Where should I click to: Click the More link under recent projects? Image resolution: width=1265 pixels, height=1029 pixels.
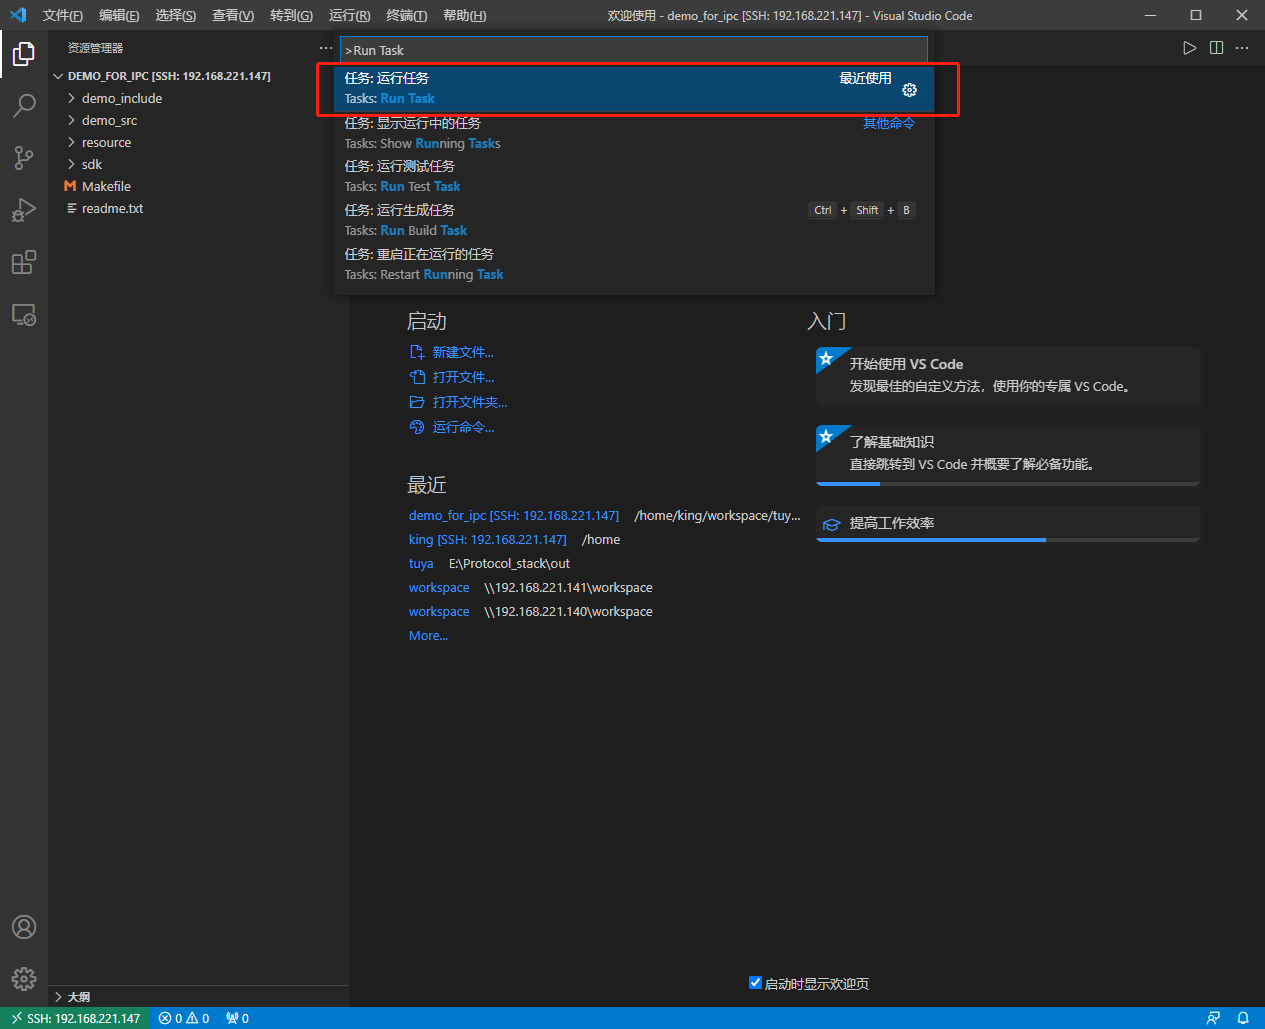tap(427, 635)
